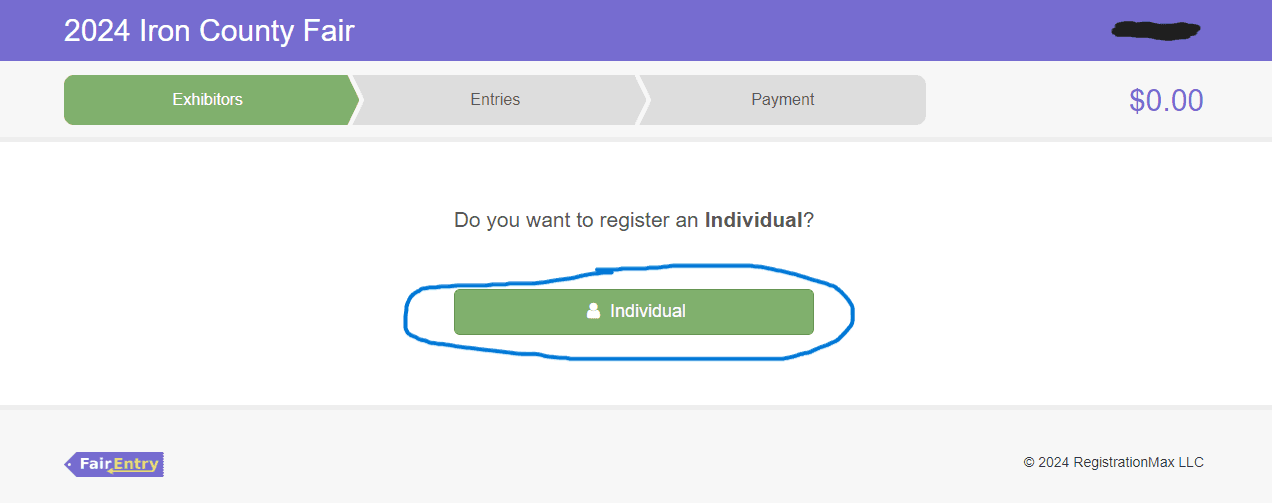Viewport: 1272px width, 503px height.
Task: Register using the green Individual button
Action: pyautogui.click(x=634, y=312)
